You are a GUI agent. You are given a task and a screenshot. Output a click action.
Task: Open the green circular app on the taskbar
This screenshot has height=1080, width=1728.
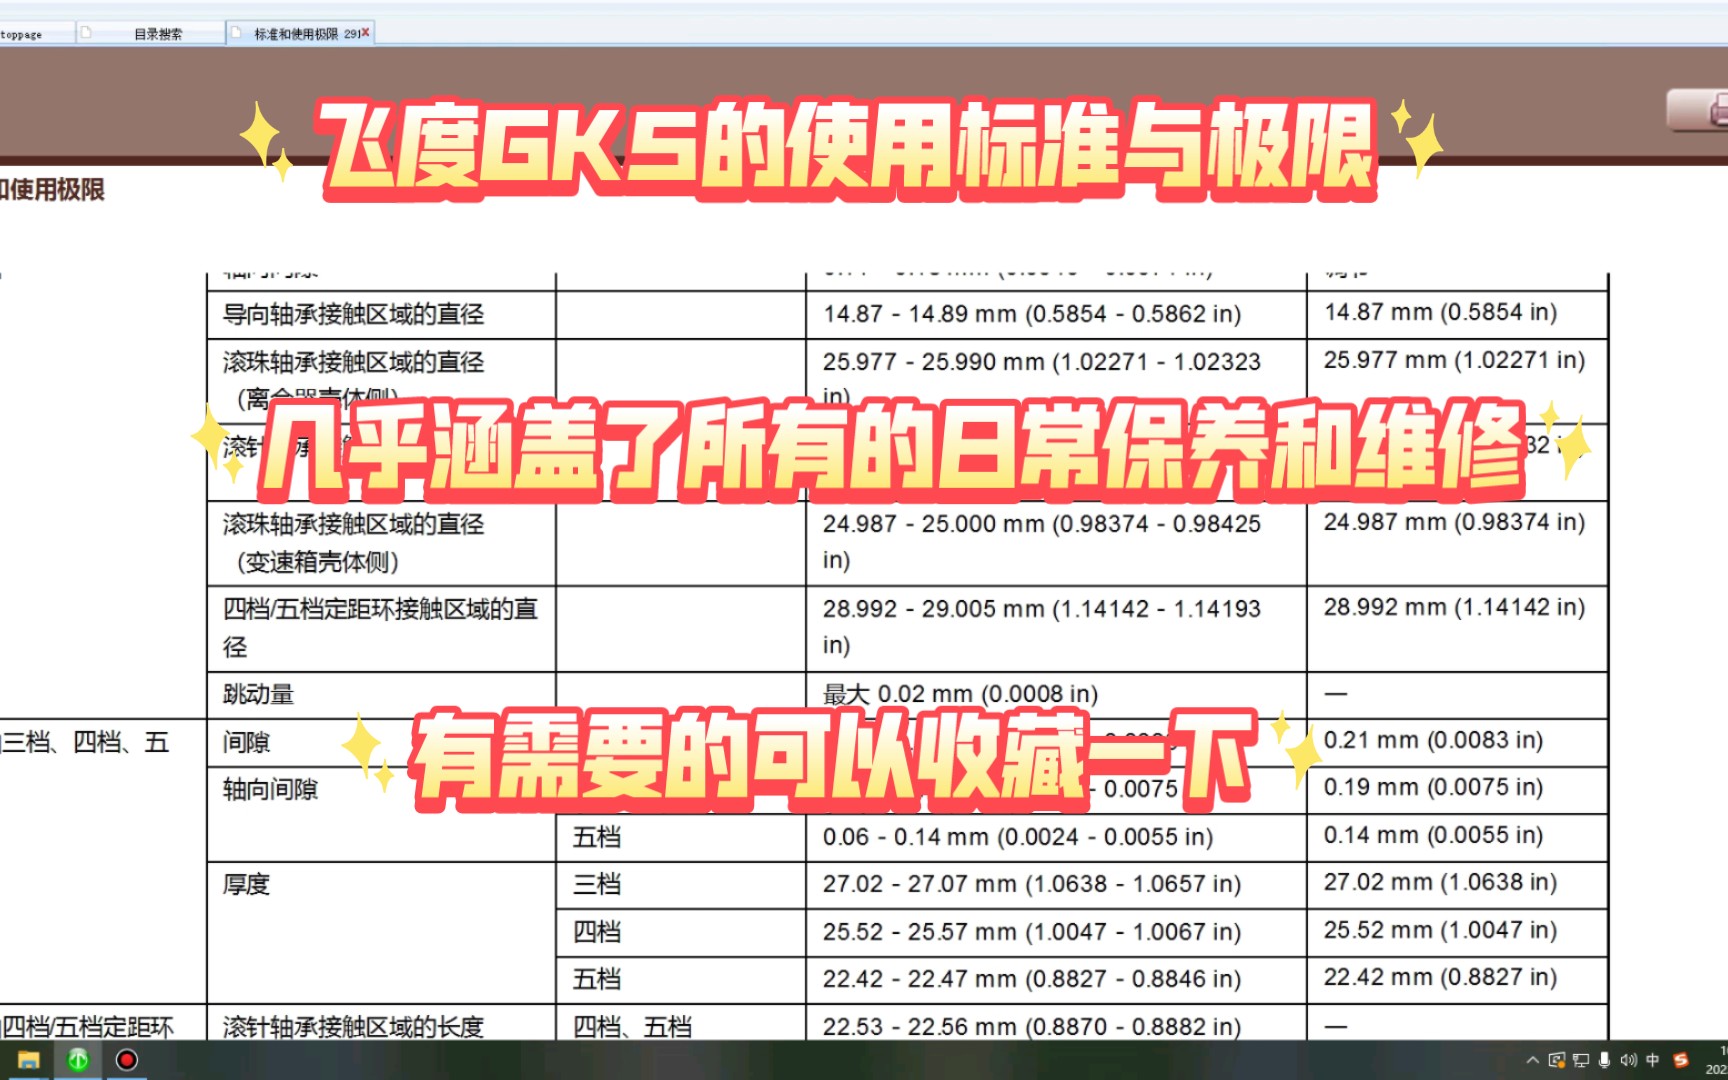click(78, 1060)
